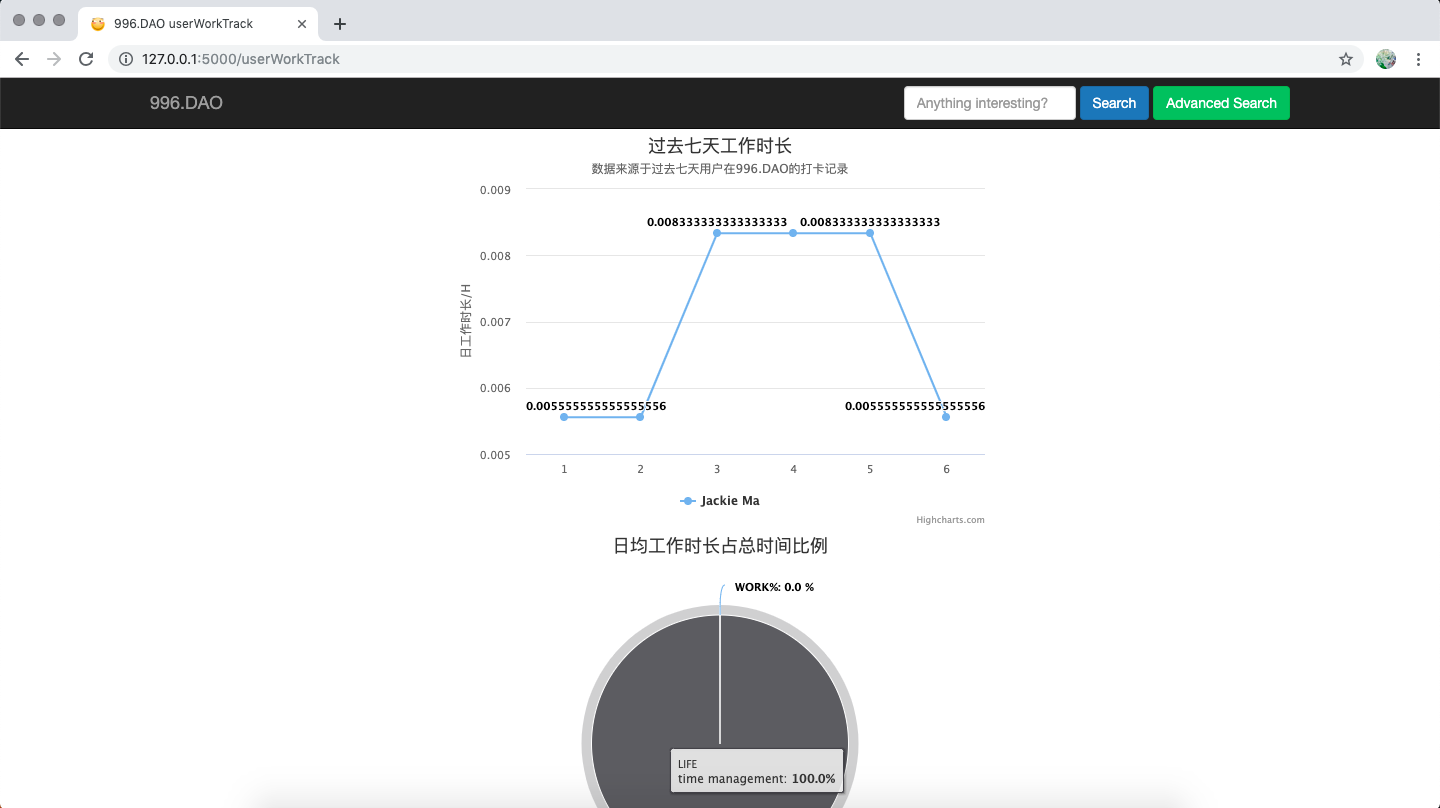Viewport: 1440px width, 808px height.
Task: Click the y-axis label 0.006
Action: (x=495, y=389)
